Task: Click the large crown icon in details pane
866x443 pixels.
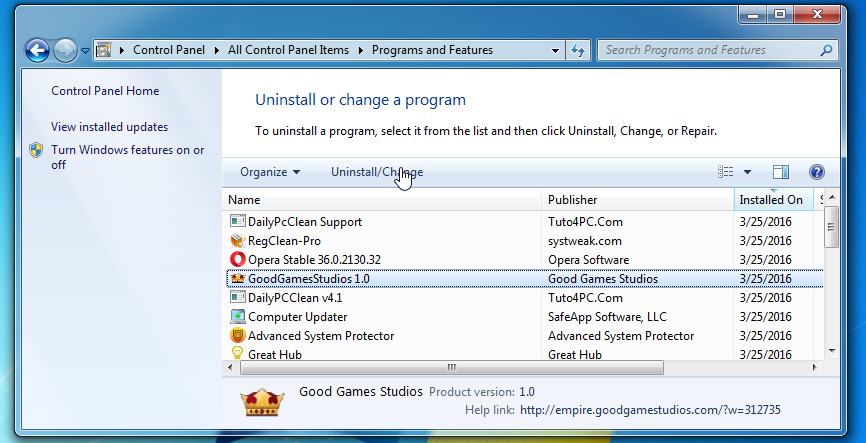Action: (x=262, y=403)
